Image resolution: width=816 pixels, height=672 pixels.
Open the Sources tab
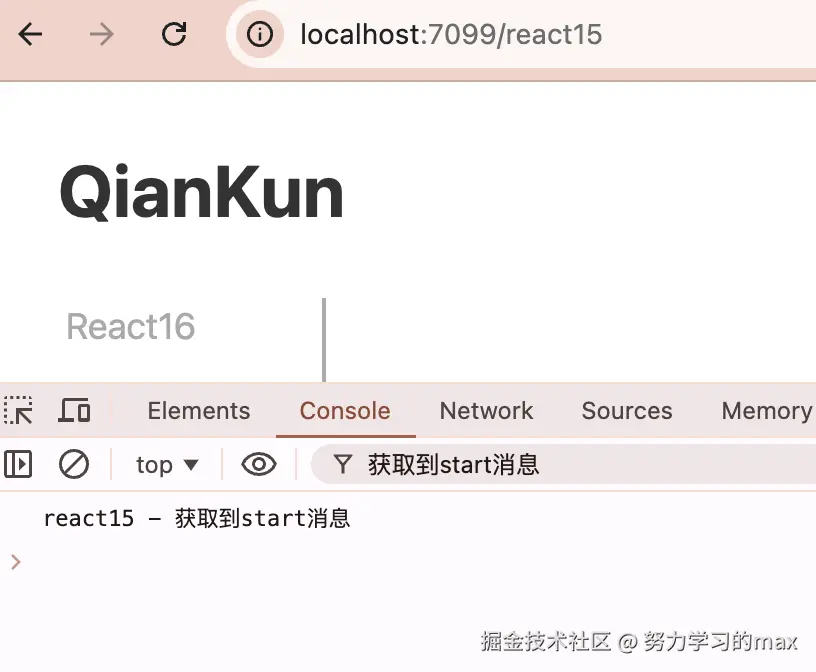627,411
